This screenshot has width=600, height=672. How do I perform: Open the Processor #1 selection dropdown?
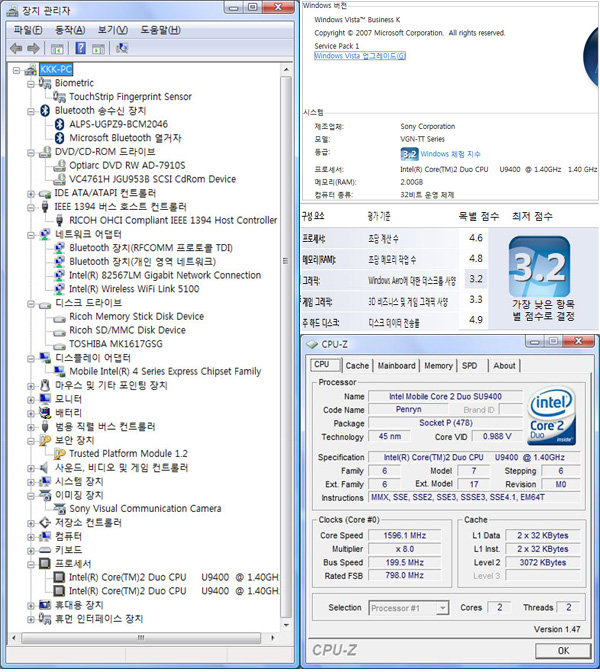408,608
